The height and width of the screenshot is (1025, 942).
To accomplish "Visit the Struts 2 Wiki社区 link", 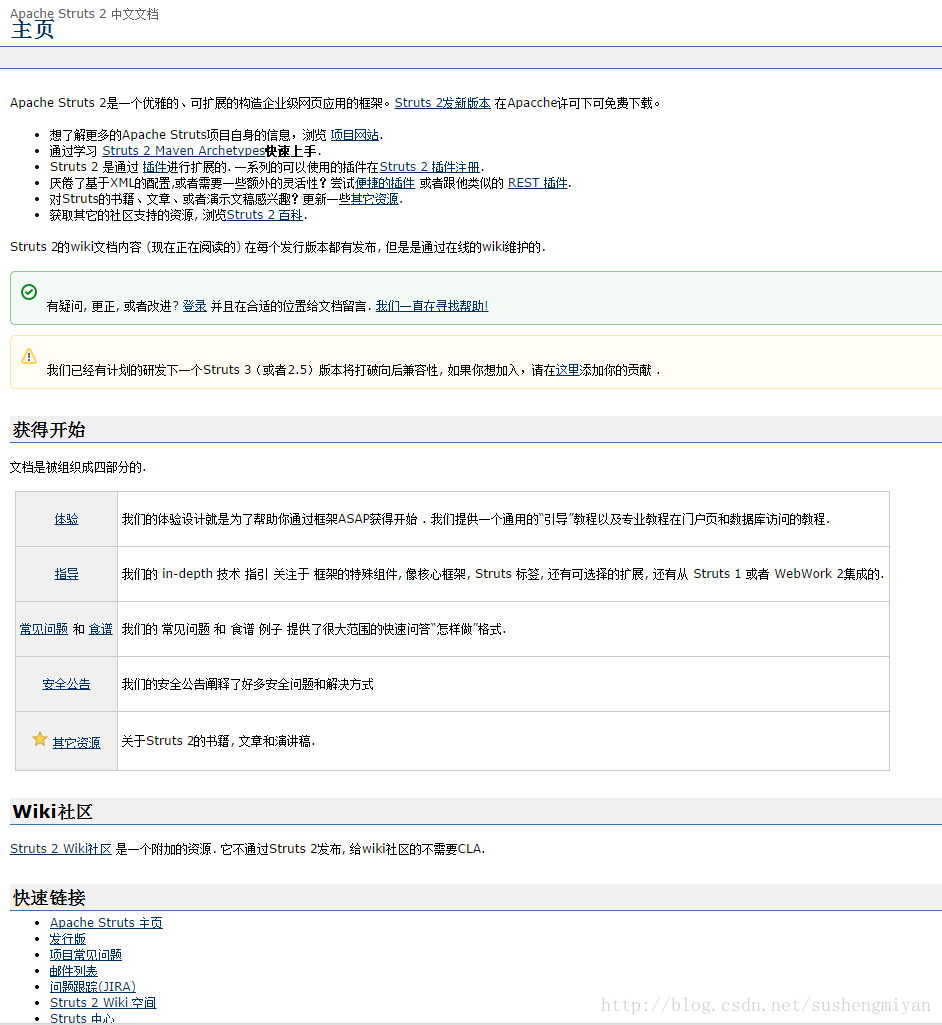I will (x=61, y=849).
